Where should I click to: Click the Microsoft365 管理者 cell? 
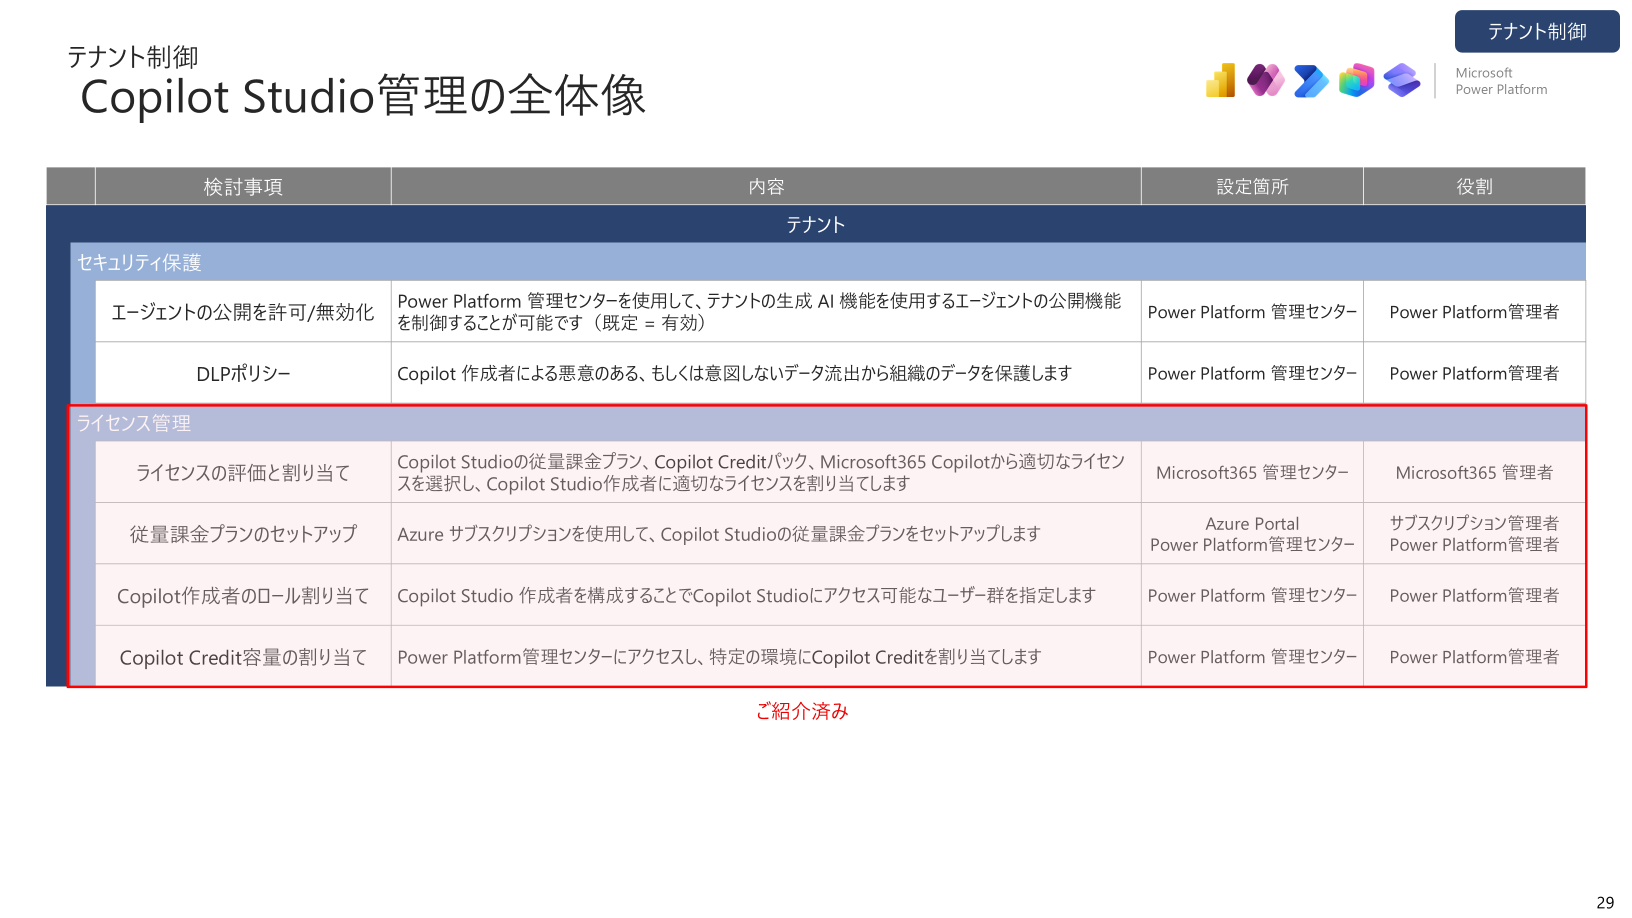click(x=1474, y=472)
